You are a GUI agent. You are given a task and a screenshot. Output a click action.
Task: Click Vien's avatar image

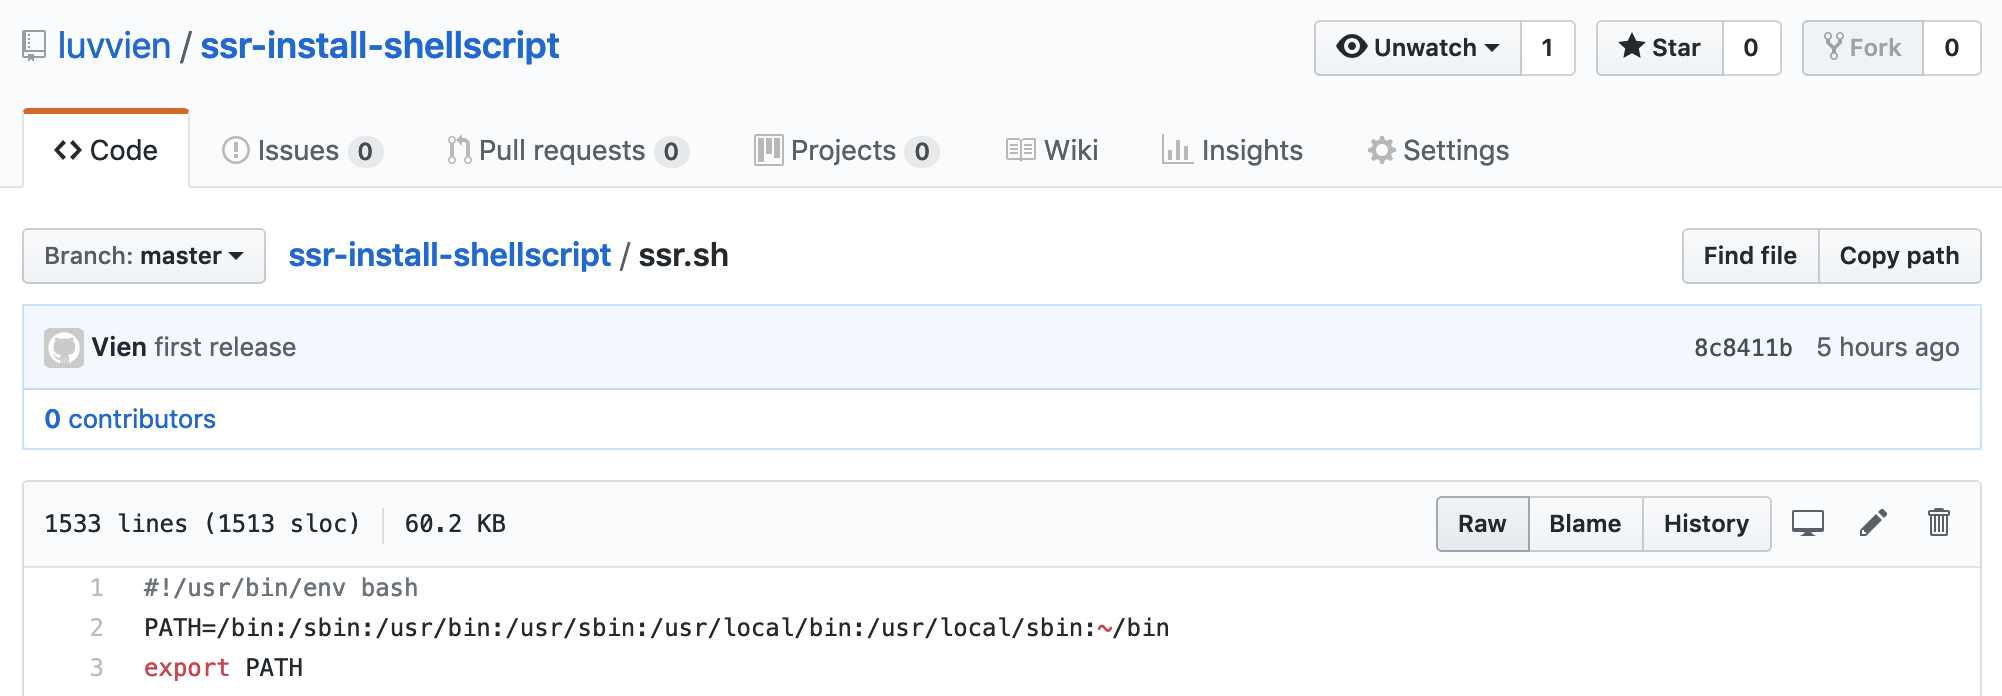pyautogui.click(x=64, y=348)
